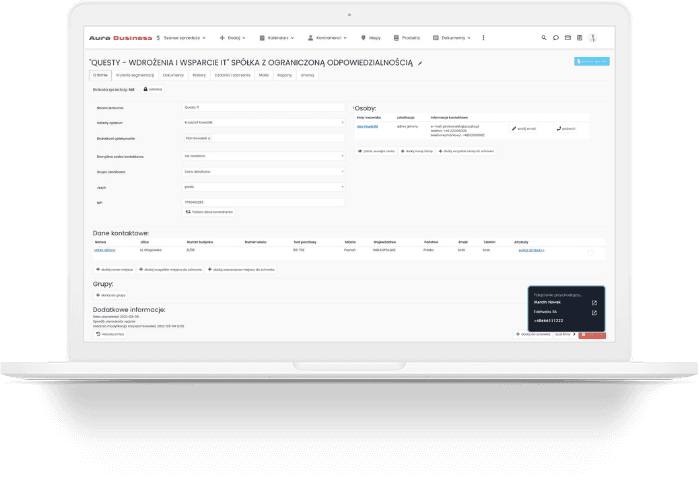Switch to the Rabaty tab
The height and width of the screenshot is (482, 699).
199,75
